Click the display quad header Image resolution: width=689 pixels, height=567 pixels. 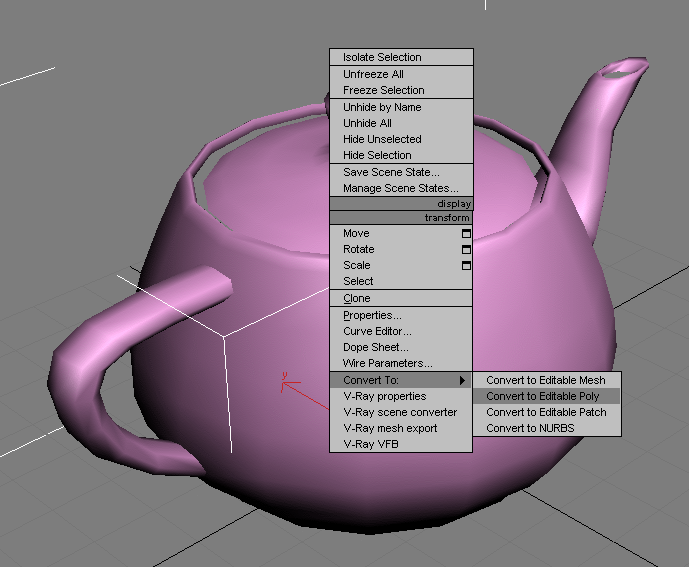(401, 204)
